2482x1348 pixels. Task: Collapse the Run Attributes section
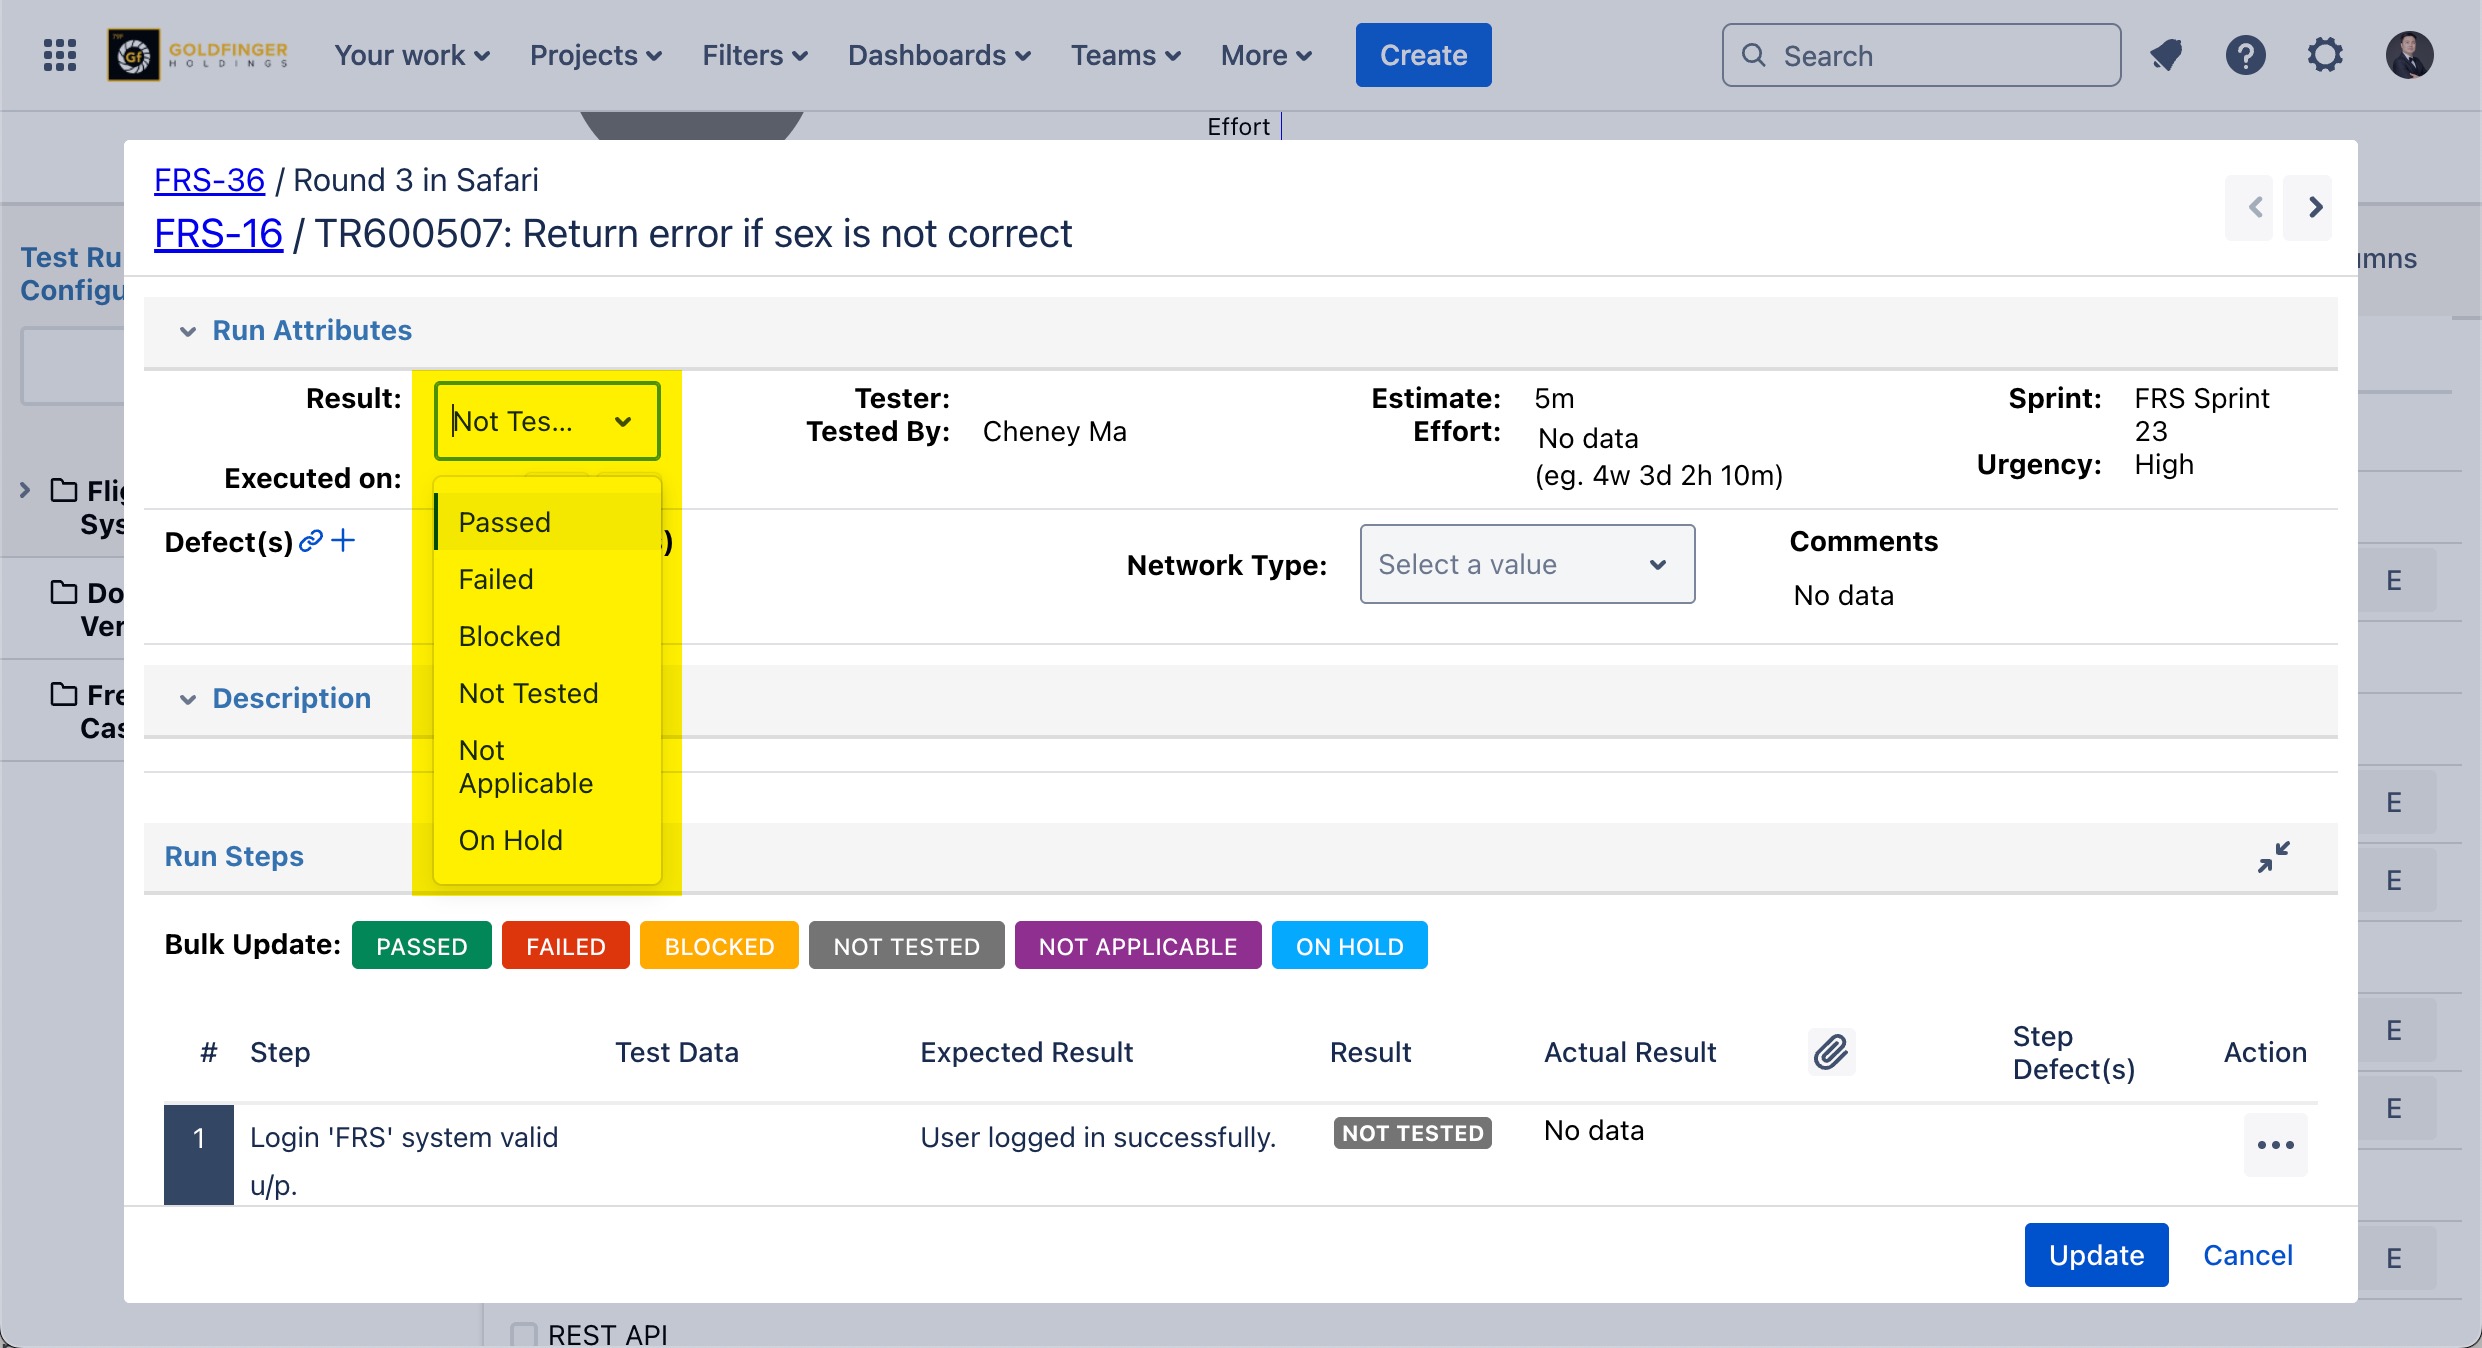pyautogui.click(x=187, y=331)
